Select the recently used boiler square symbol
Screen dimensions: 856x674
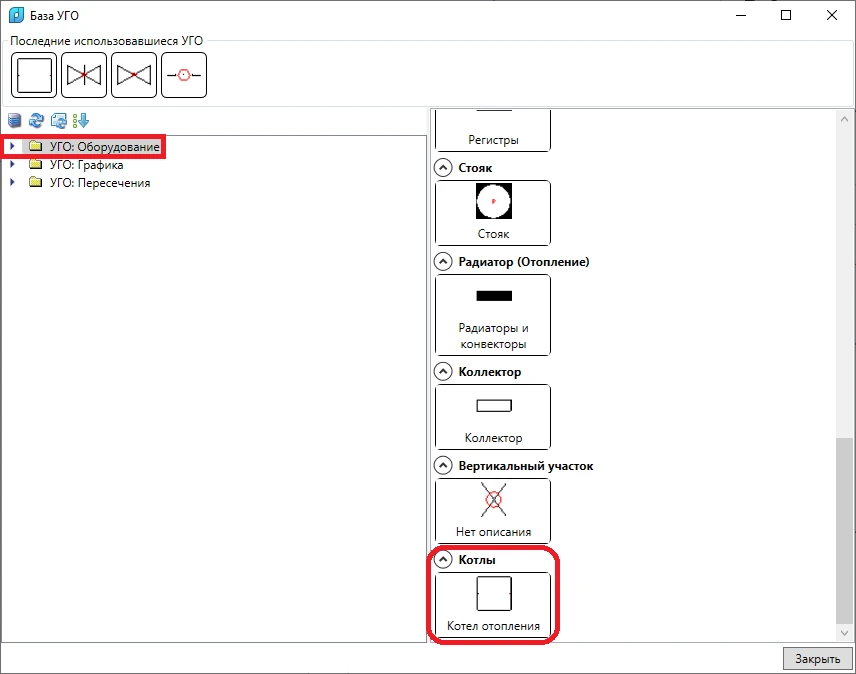click(x=34, y=75)
